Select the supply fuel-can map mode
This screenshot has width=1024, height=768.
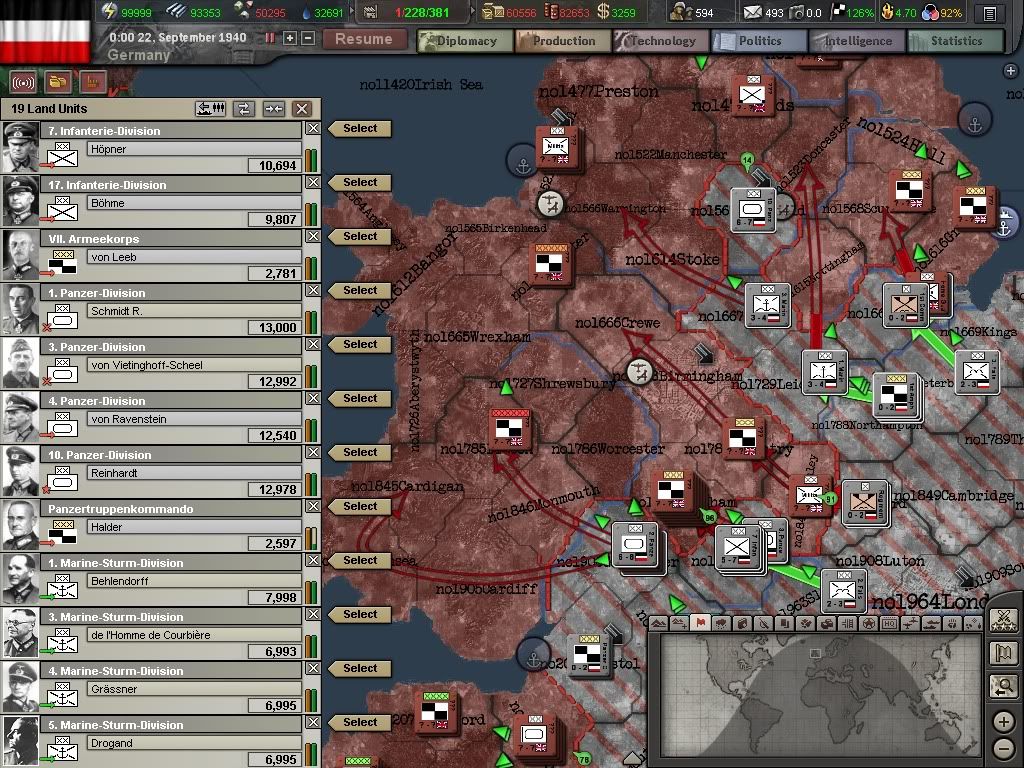click(743, 623)
